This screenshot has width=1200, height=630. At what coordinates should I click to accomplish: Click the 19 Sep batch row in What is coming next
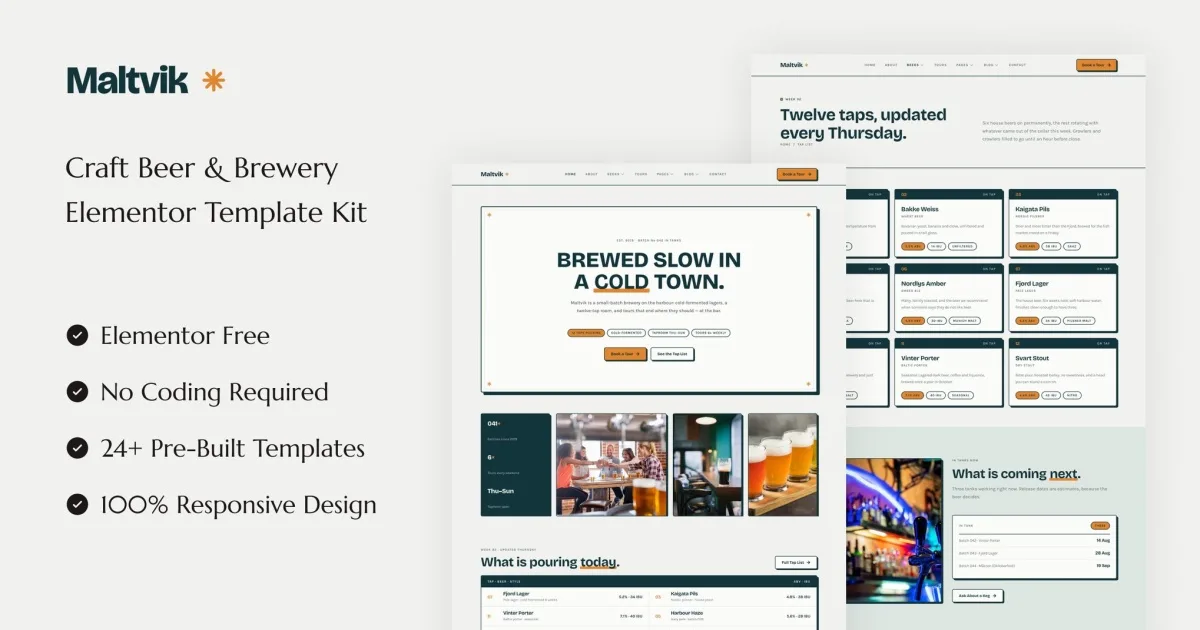1034,566
